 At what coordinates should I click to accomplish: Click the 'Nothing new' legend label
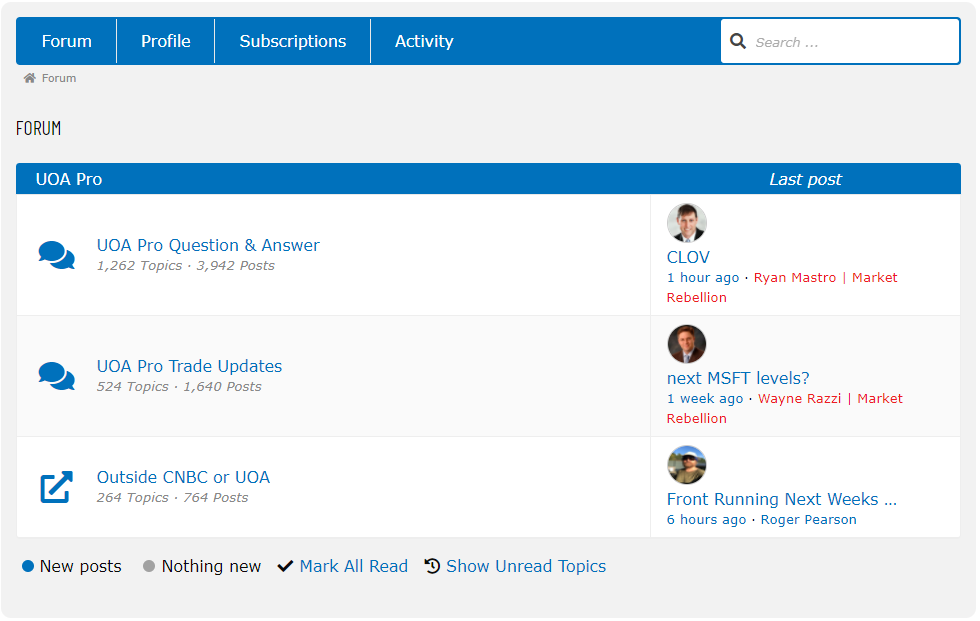pyautogui.click(x=211, y=566)
